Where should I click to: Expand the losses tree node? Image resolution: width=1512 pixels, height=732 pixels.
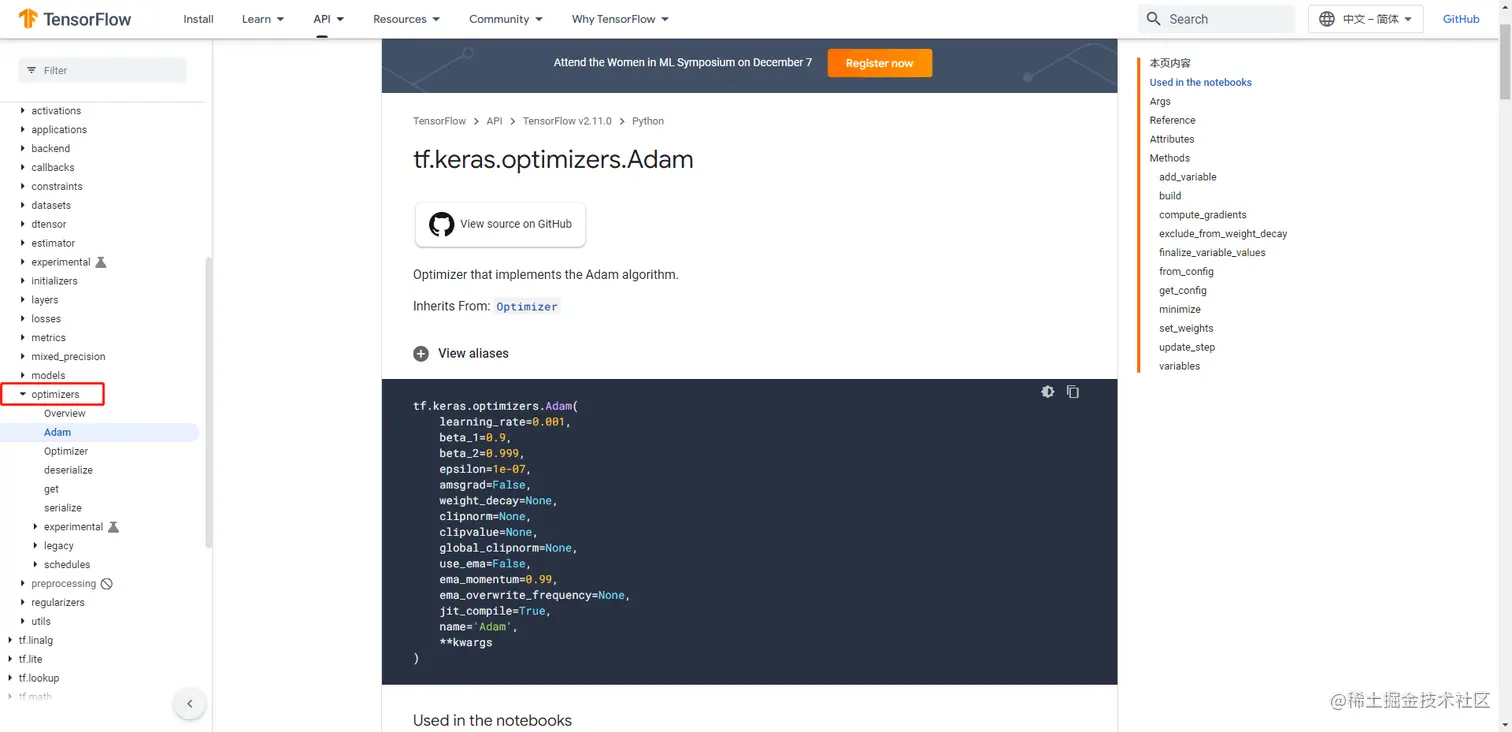tap(22, 319)
